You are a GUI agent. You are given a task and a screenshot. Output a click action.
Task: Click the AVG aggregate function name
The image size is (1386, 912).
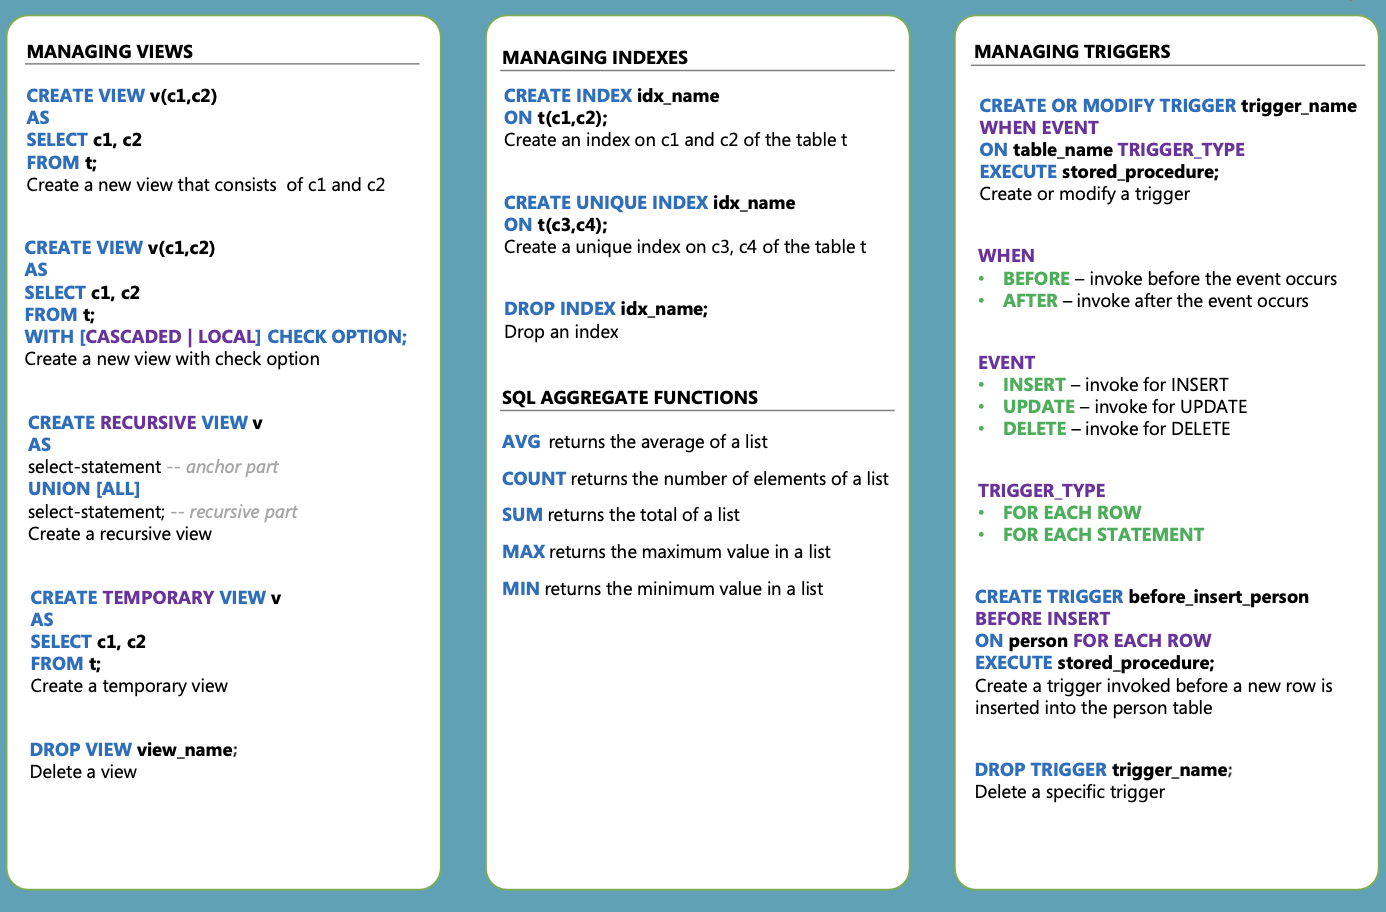[521, 441]
